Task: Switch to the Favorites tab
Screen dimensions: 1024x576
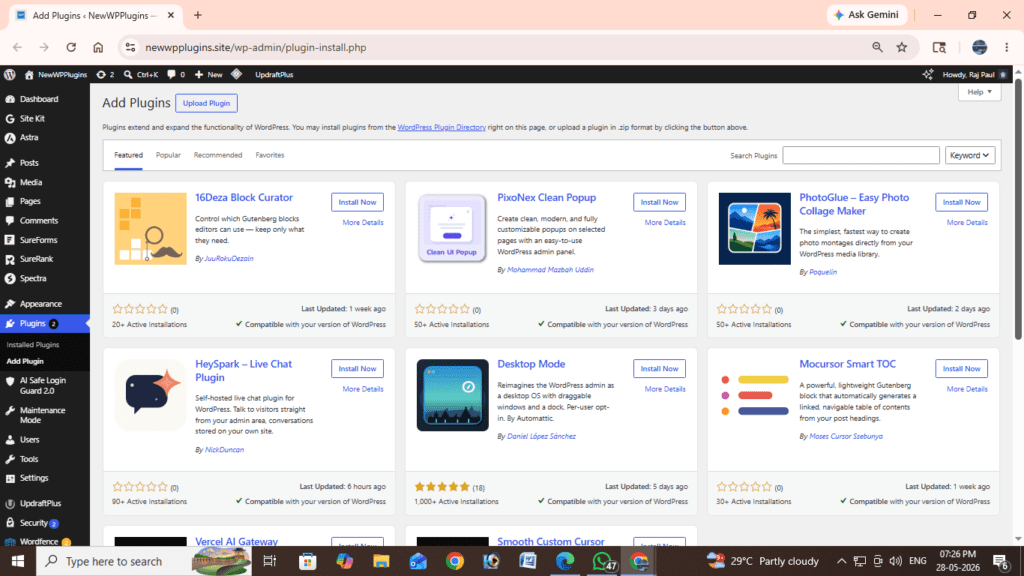Action: 270,155
